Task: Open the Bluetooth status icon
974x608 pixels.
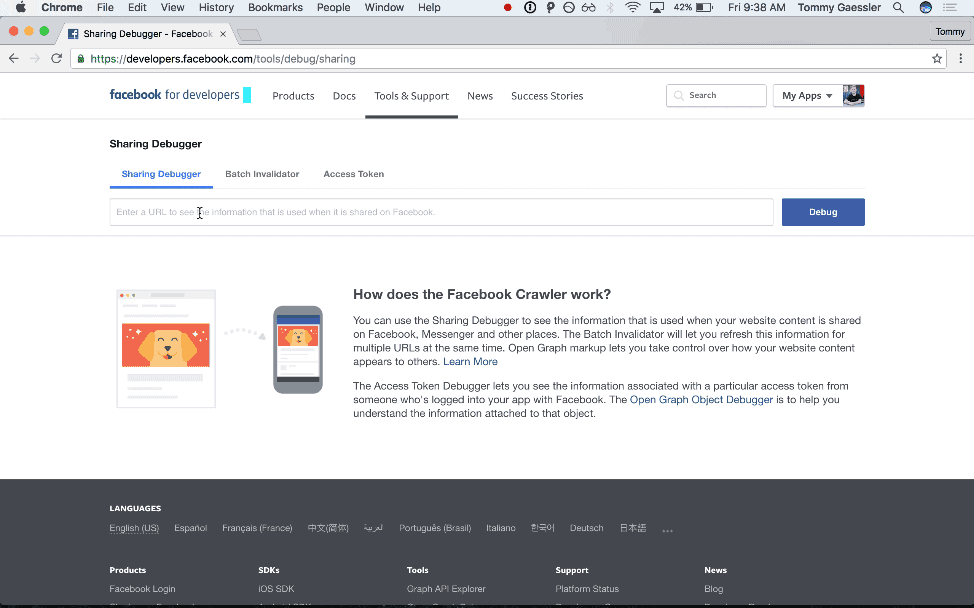Action: point(610,7)
